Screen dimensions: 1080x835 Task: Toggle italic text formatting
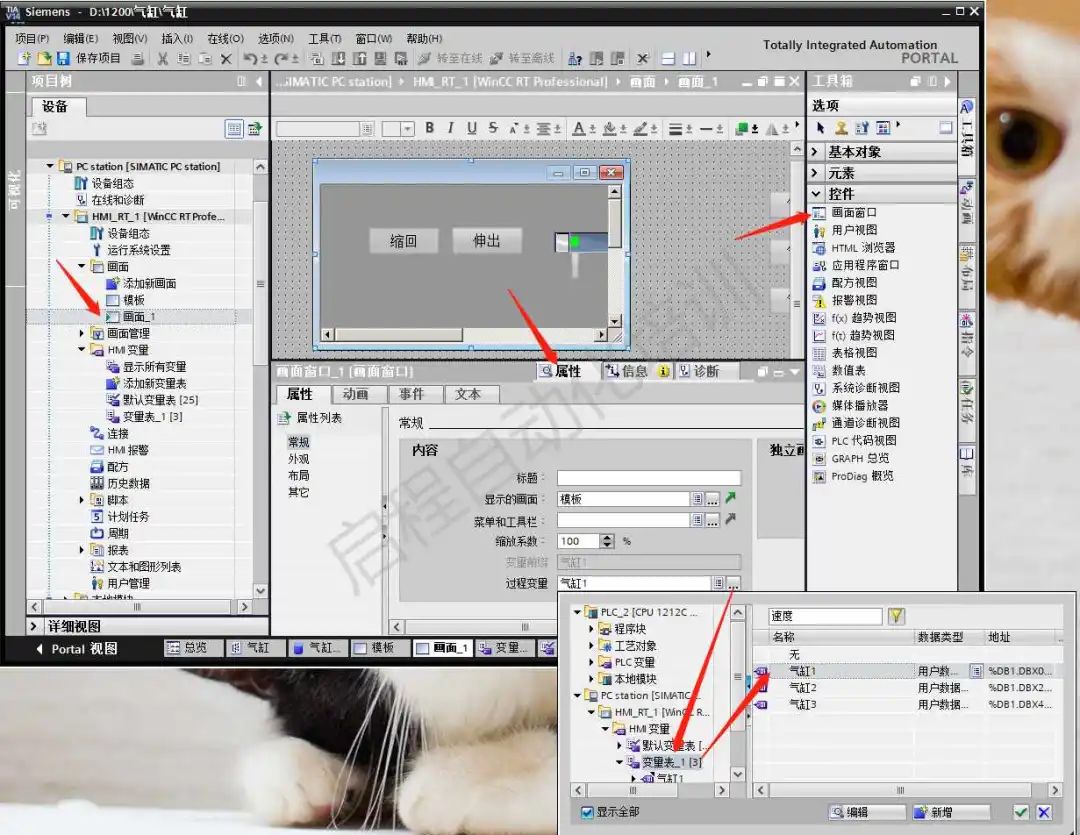(x=450, y=127)
